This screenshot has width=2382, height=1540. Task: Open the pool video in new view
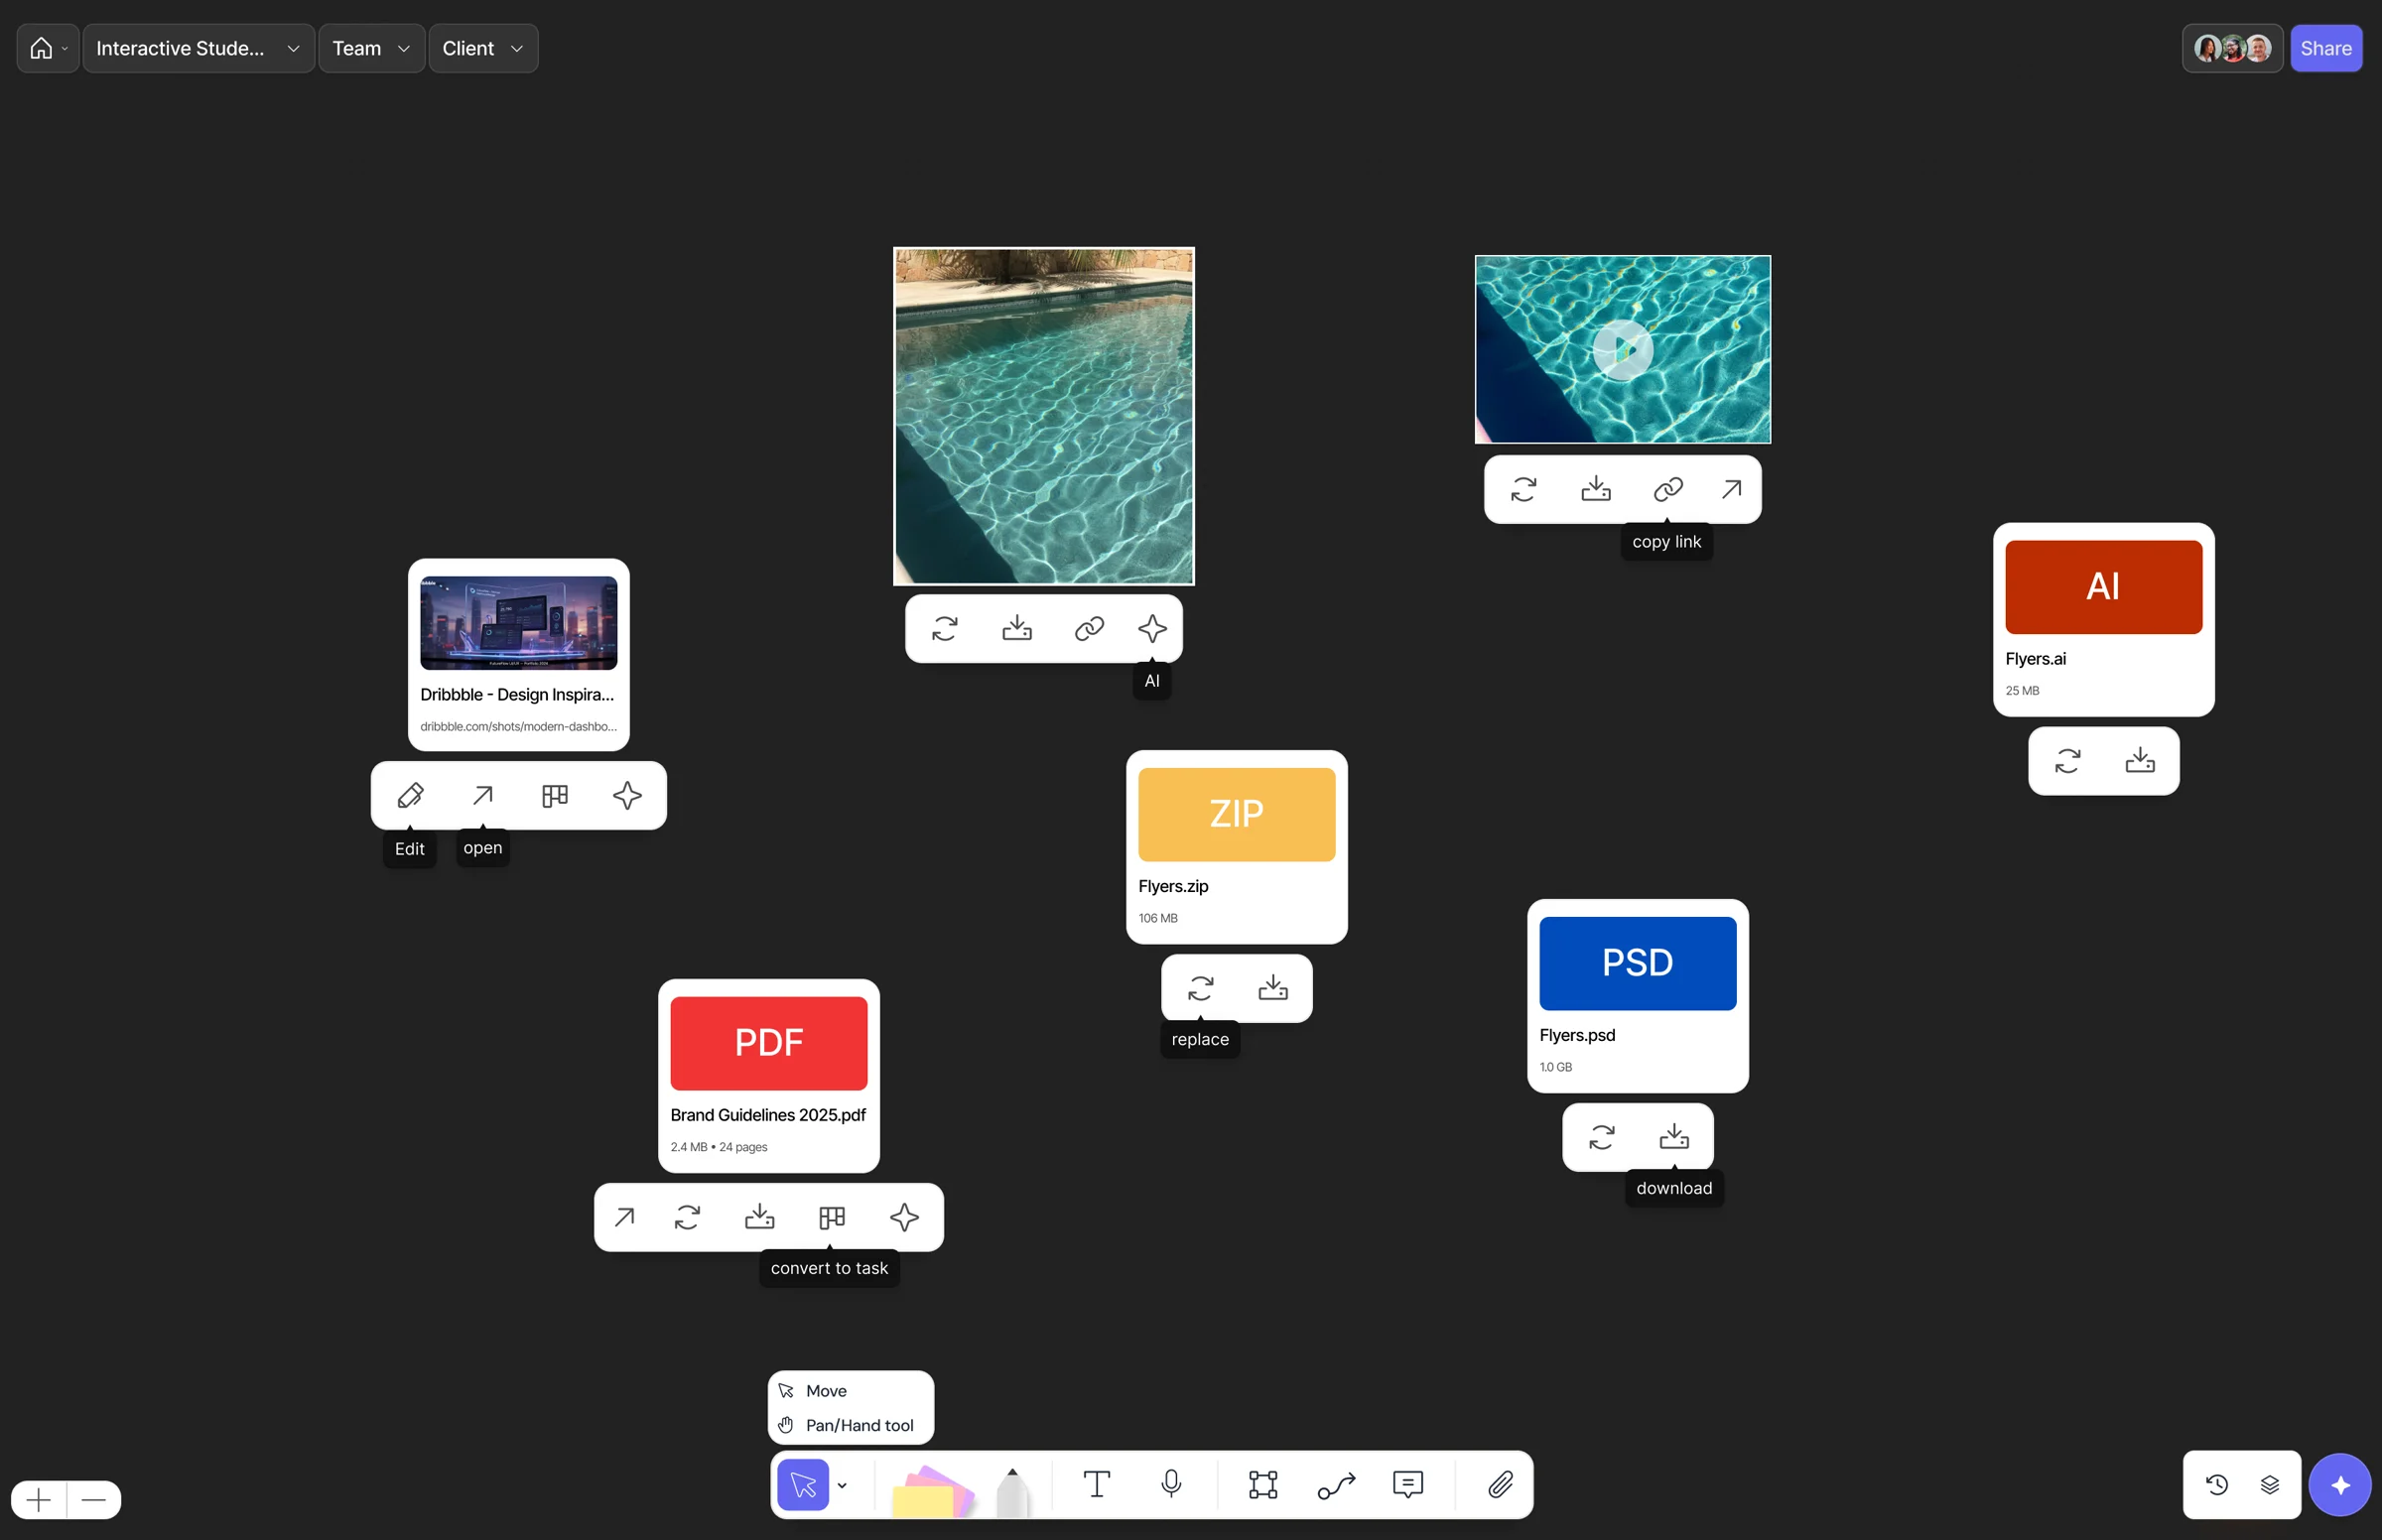tap(1731, 489)
